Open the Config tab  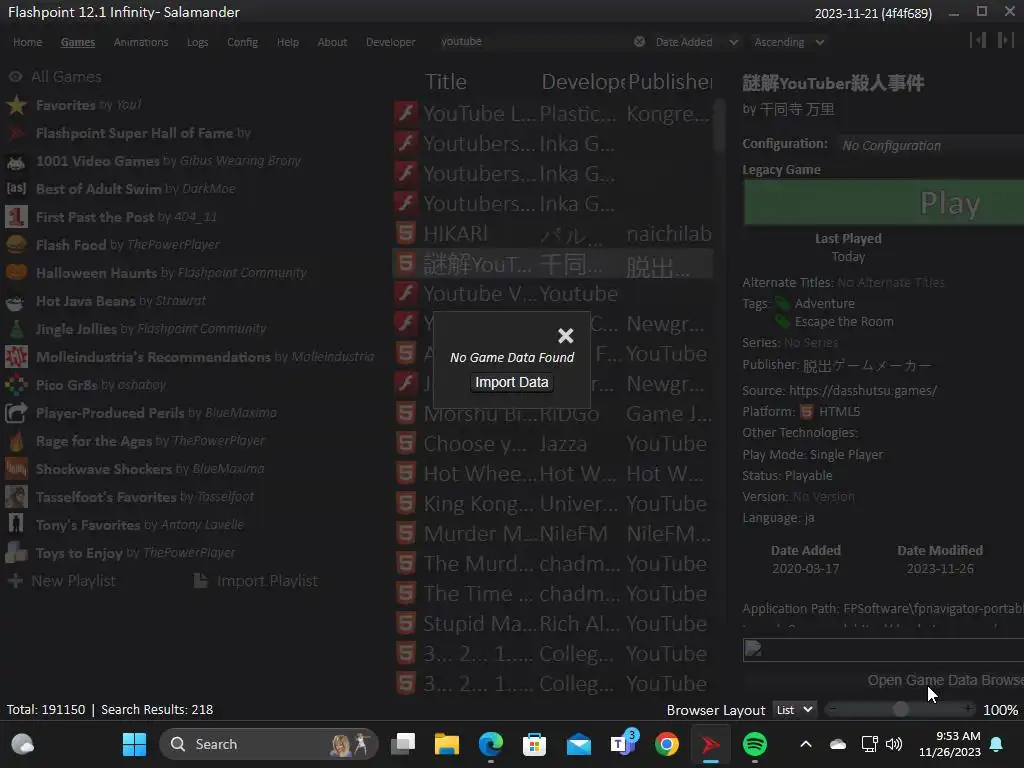point(242,42)
